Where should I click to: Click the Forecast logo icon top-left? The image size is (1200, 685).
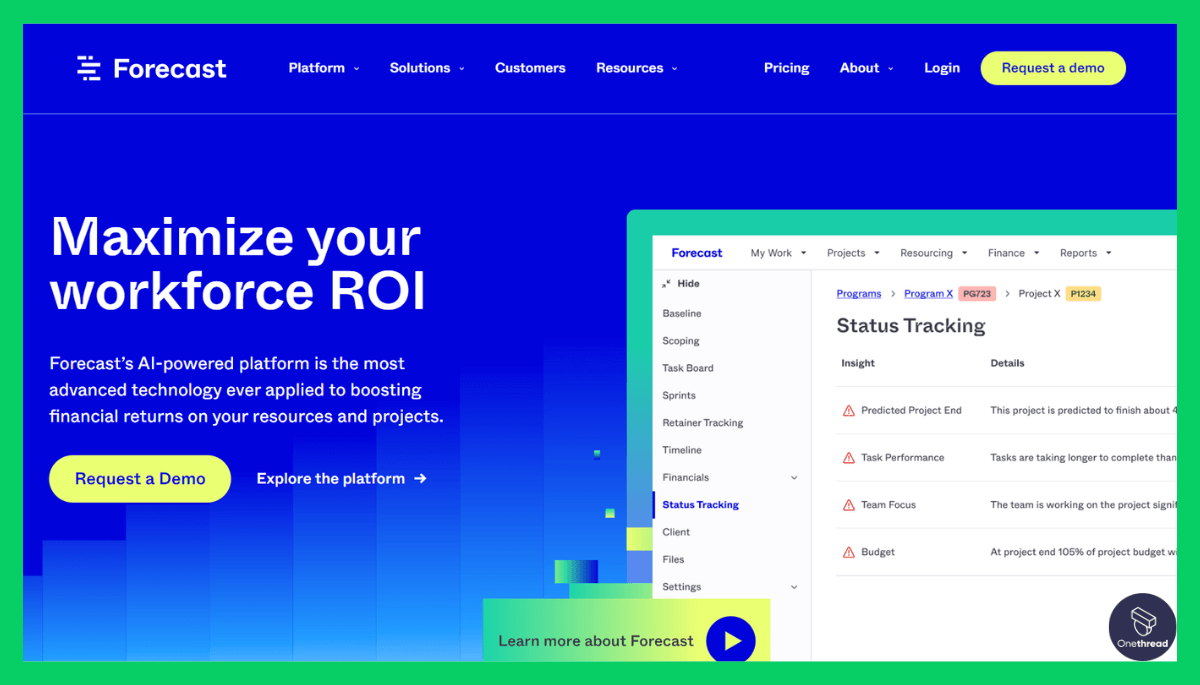click(x=88, y=68)
